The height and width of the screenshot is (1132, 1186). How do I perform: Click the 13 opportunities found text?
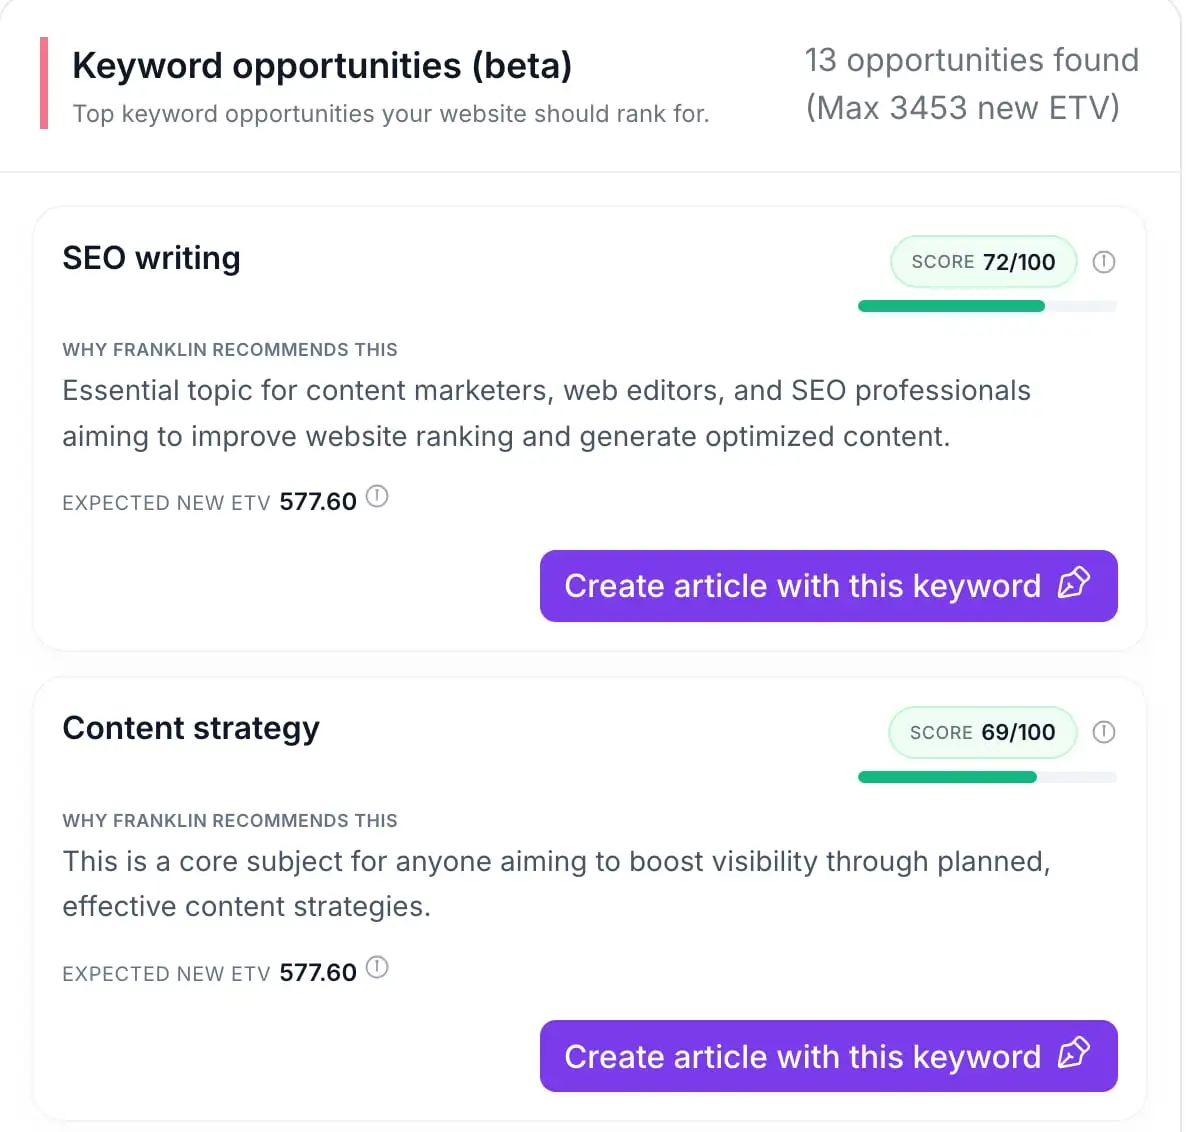pos(970,60)
